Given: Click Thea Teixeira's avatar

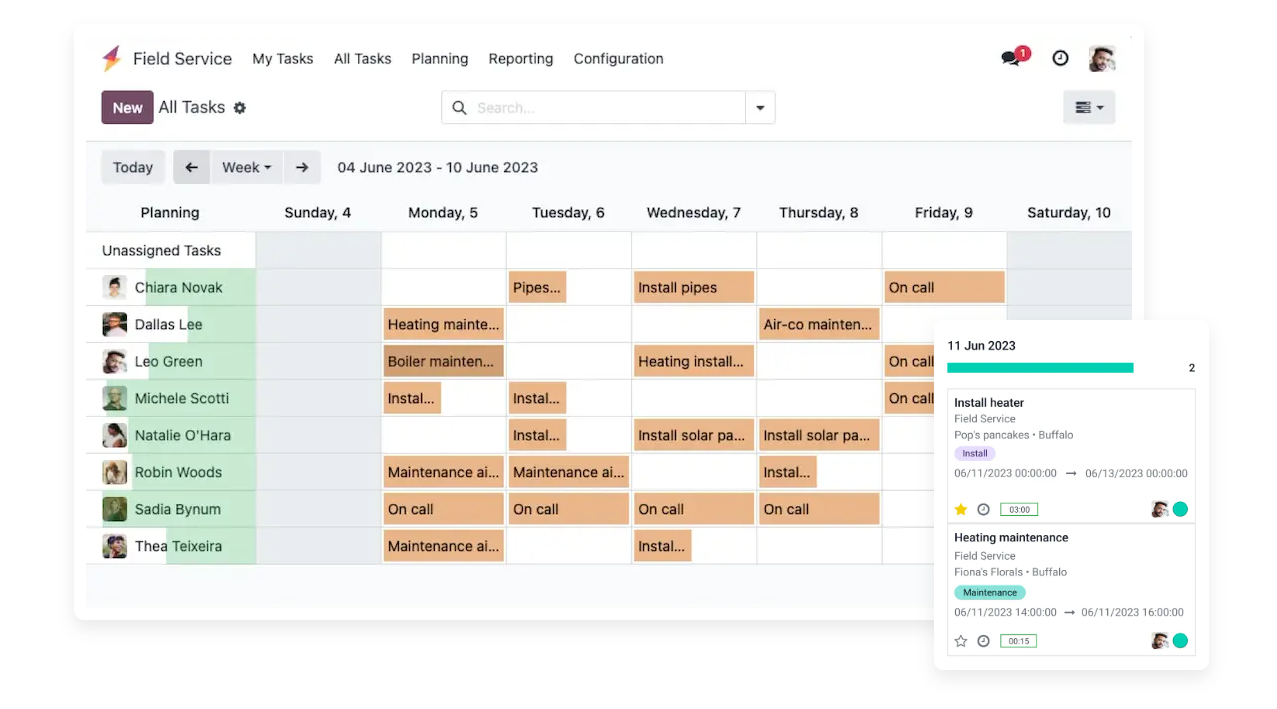Looking at the screenshot, I should tap(115, 546).
